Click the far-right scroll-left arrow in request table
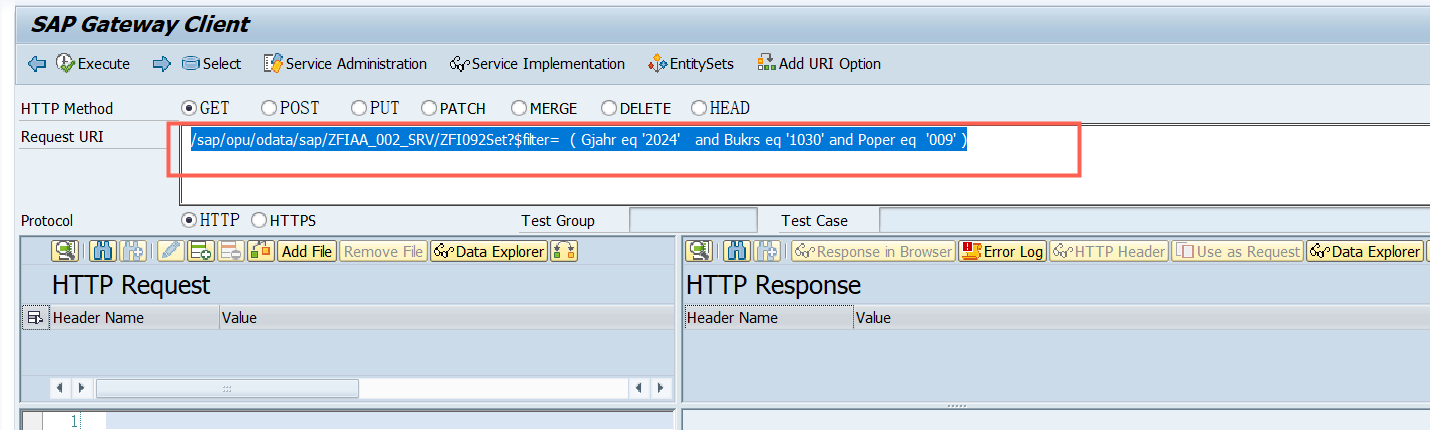Screen dimensions: 1430x430 pos(639,386)
